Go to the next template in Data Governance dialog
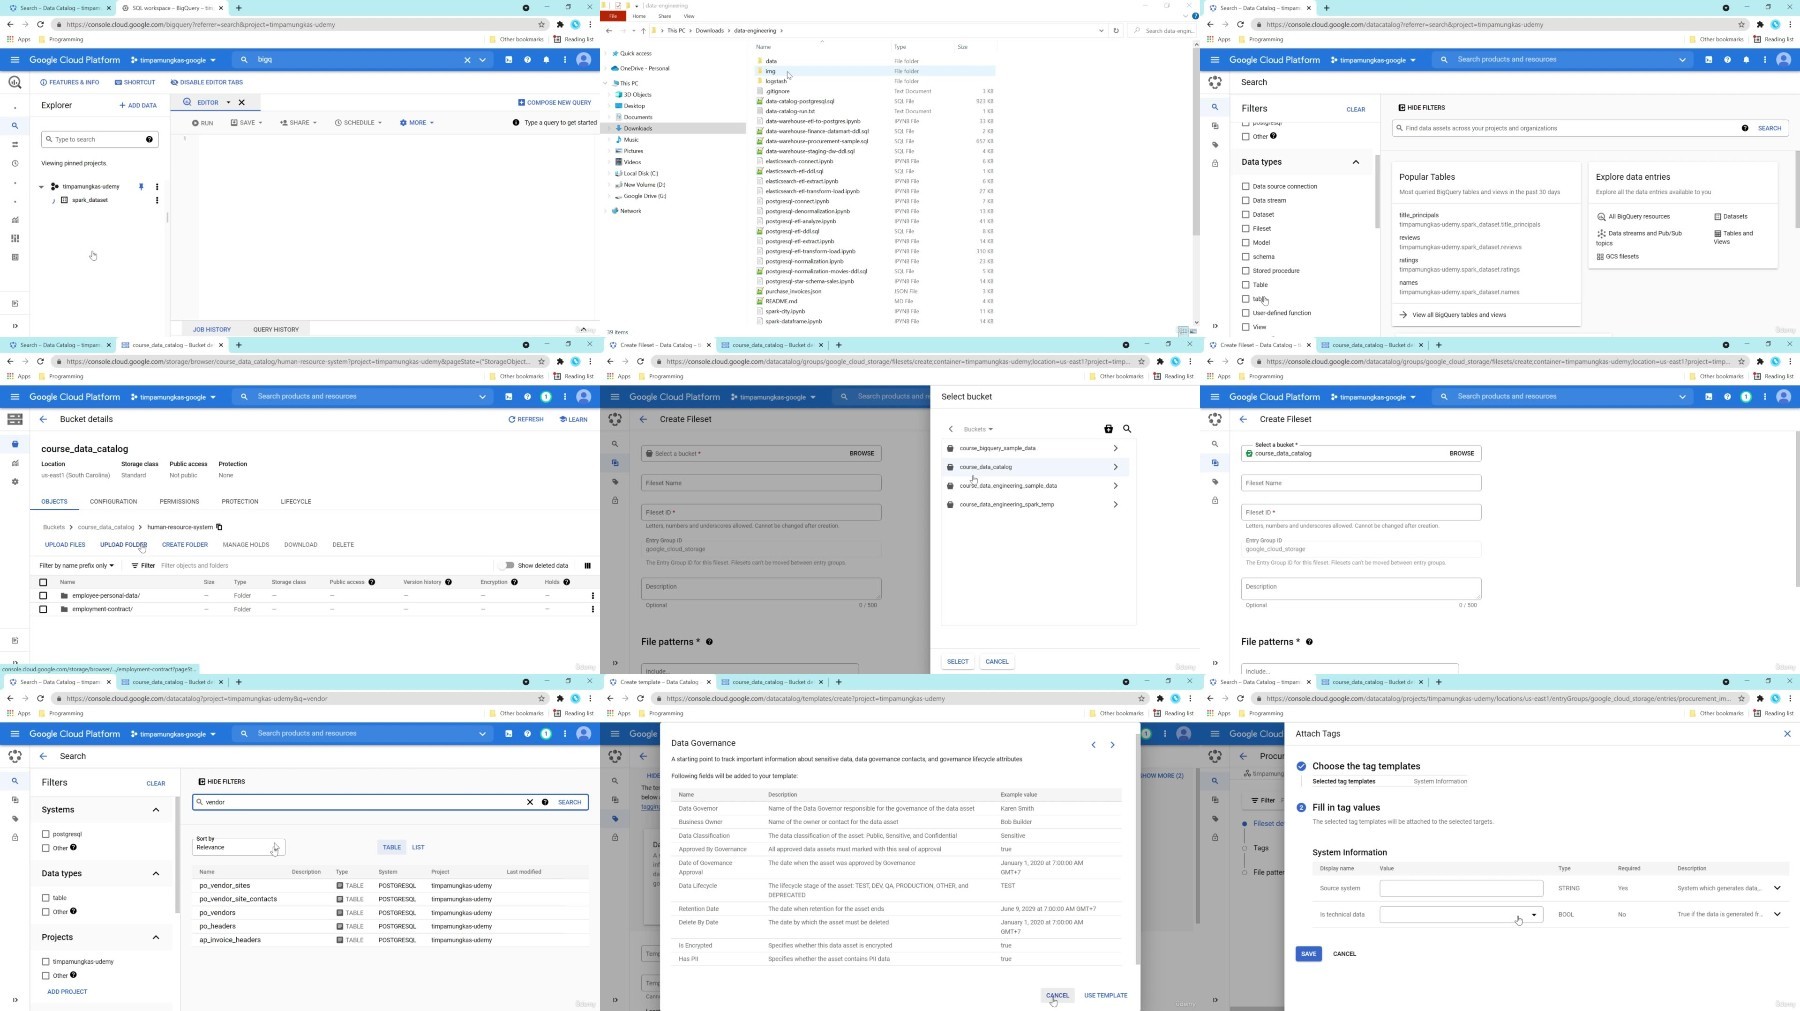The width and height of the screenshot is (1800, 1011). [1112, 745]
